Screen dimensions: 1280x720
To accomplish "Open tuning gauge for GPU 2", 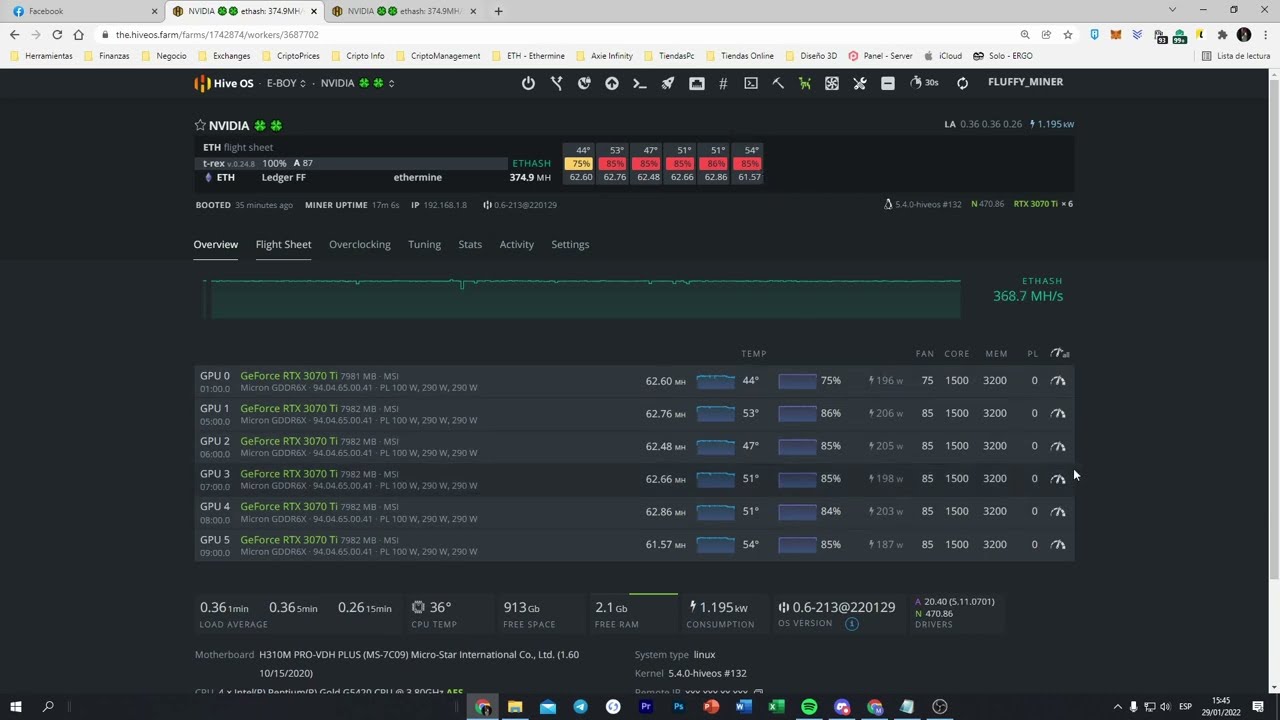I will [1058, 446].
